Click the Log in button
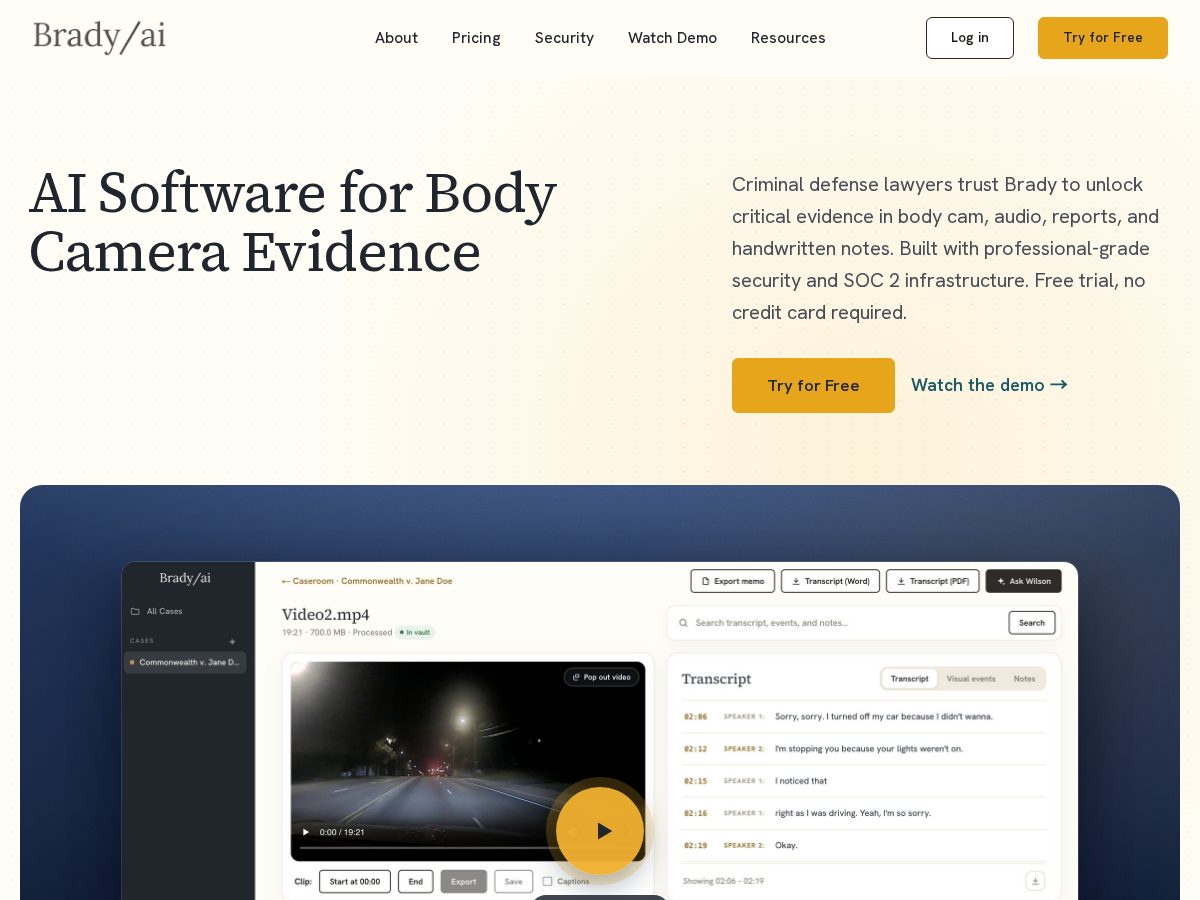The image size is (1200, 900). click(x=970, y=38)
